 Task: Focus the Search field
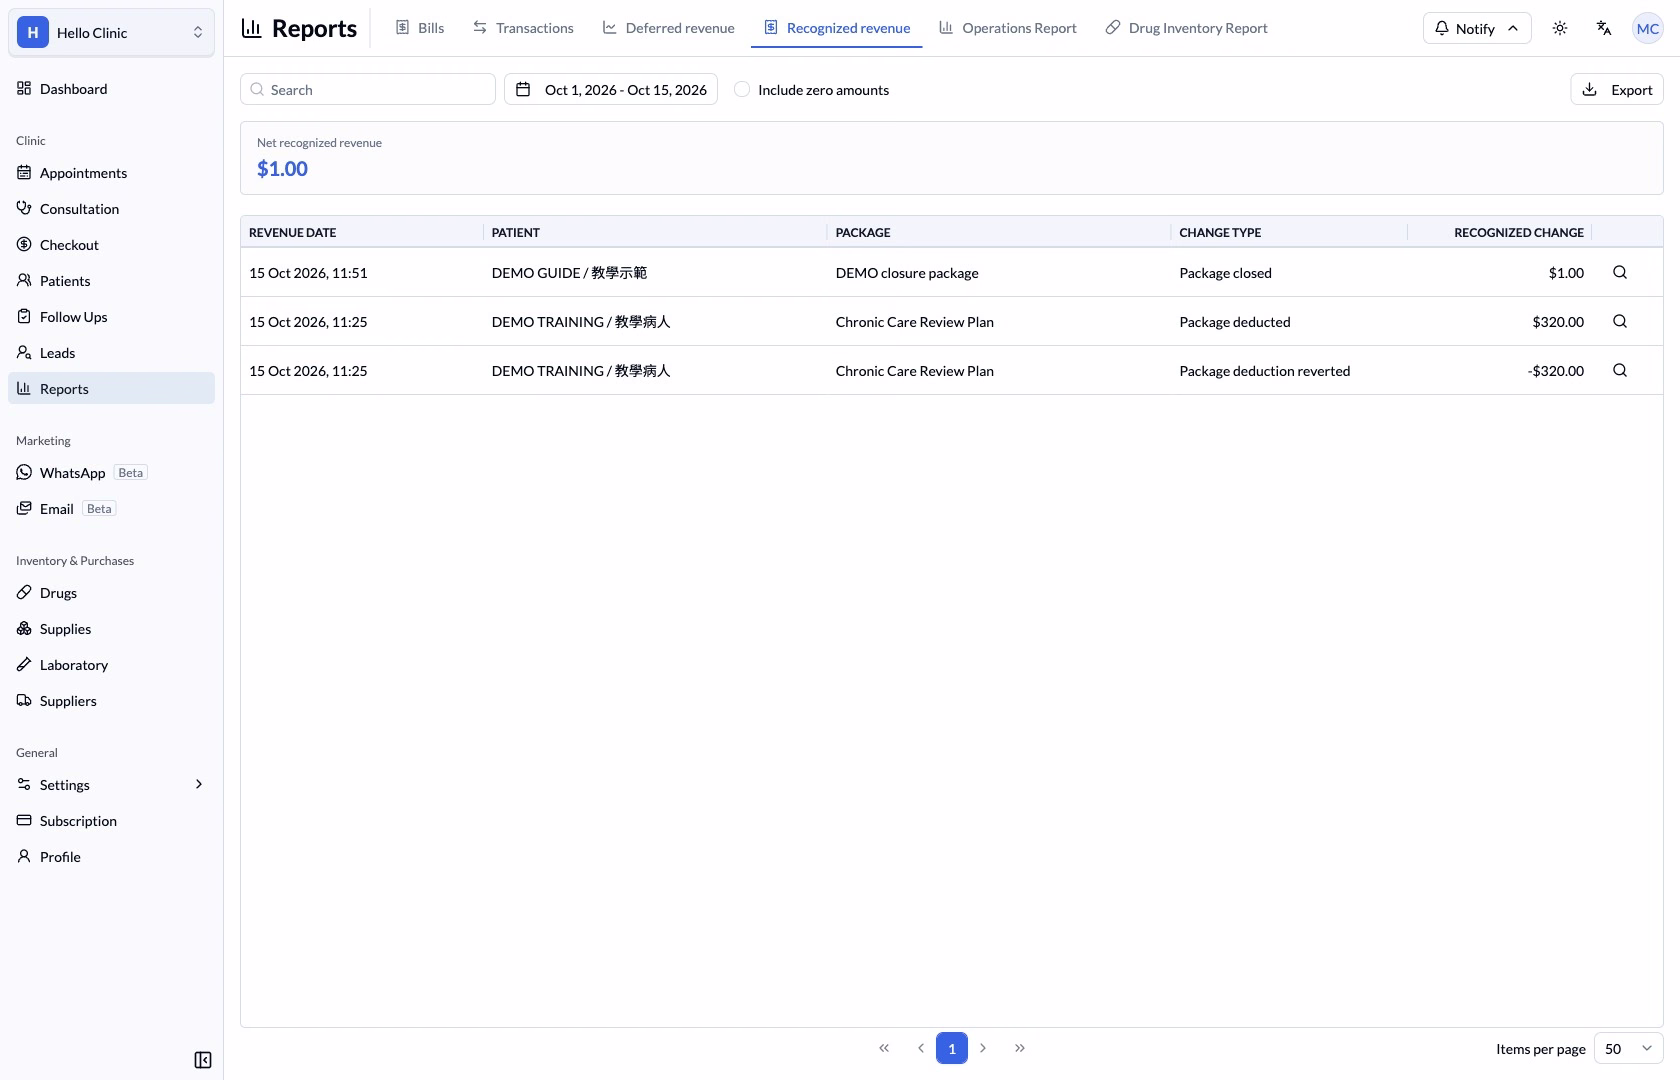pyautogui.click(x=368, y=89)
